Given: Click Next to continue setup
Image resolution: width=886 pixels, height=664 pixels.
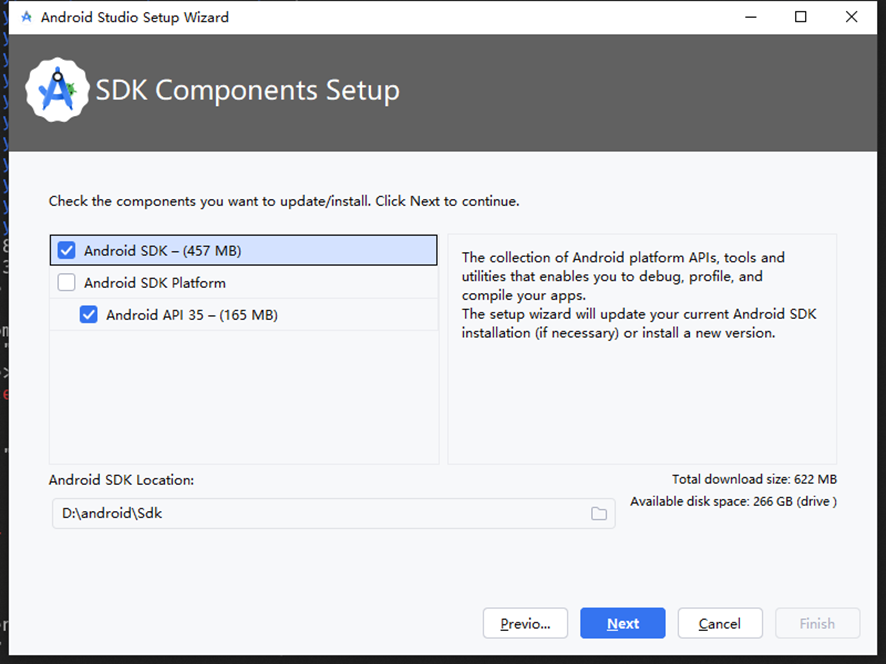Looking at the screenshot, I should pyautogui.click(x=623, y=623).
